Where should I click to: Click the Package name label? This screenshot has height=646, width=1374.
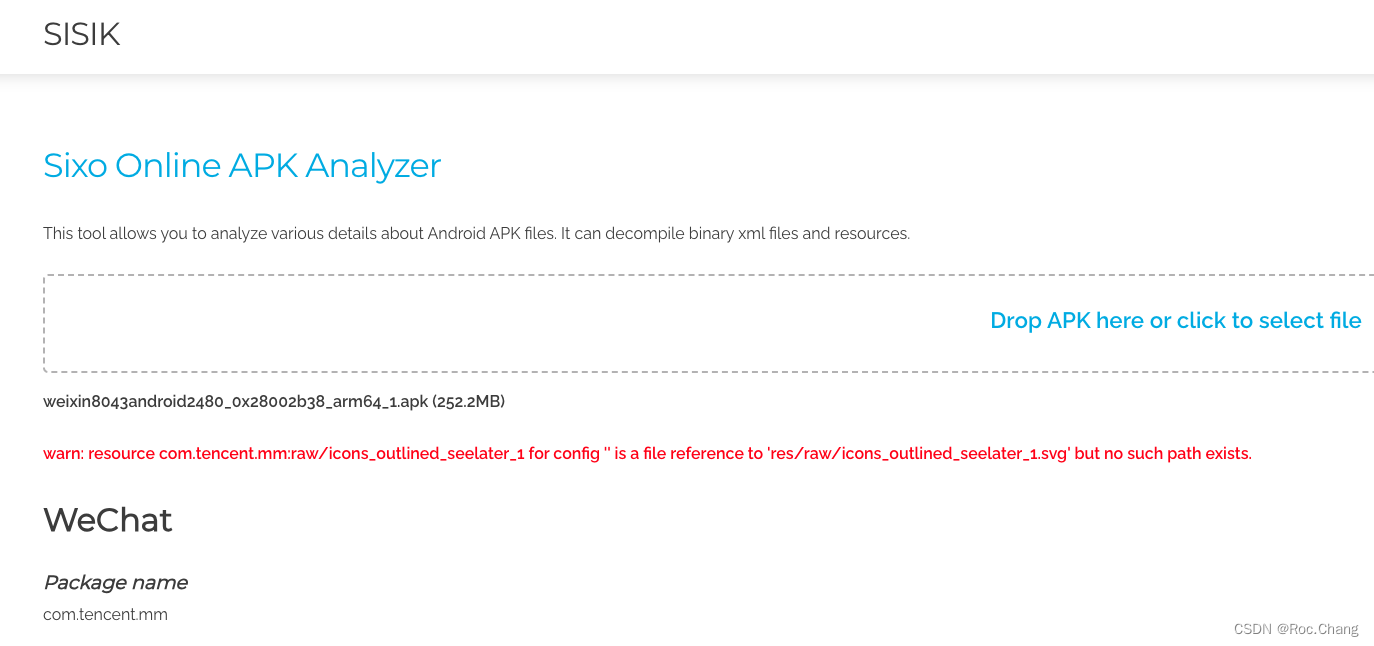tap(115, 582)
